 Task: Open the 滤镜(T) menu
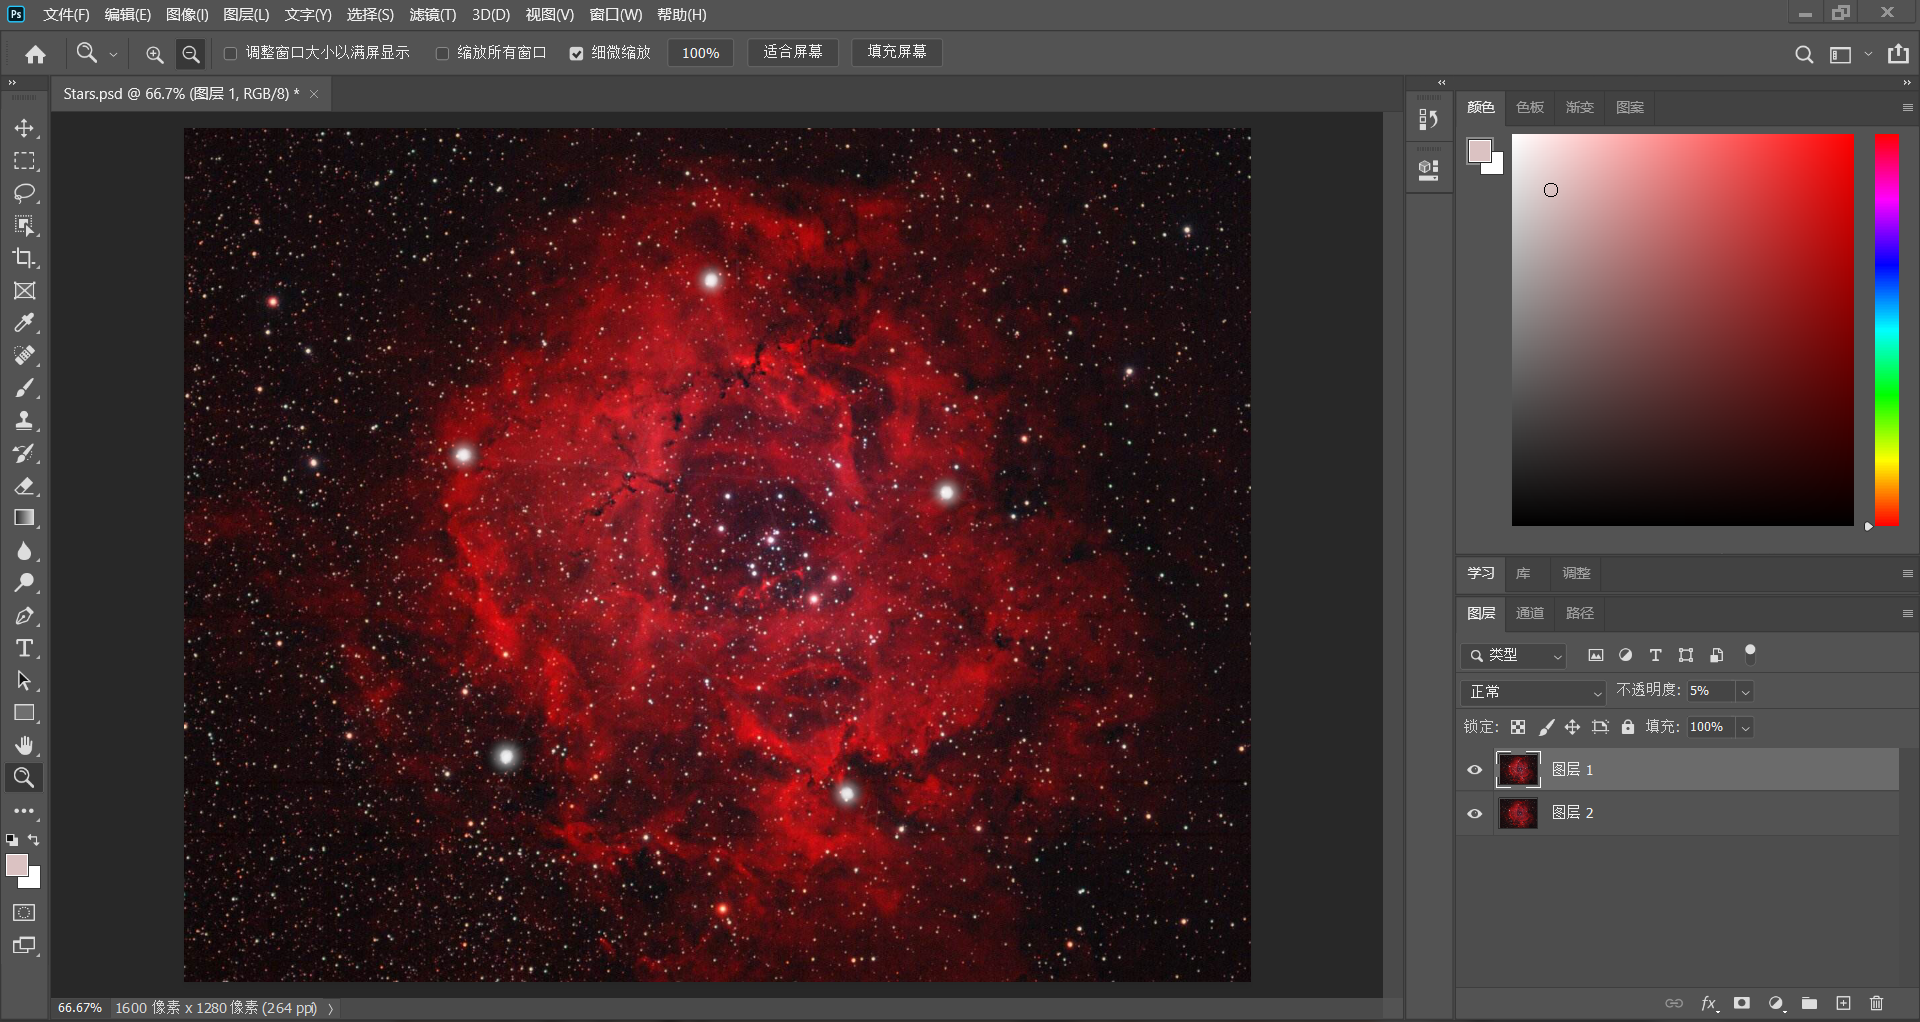[433, 15]
